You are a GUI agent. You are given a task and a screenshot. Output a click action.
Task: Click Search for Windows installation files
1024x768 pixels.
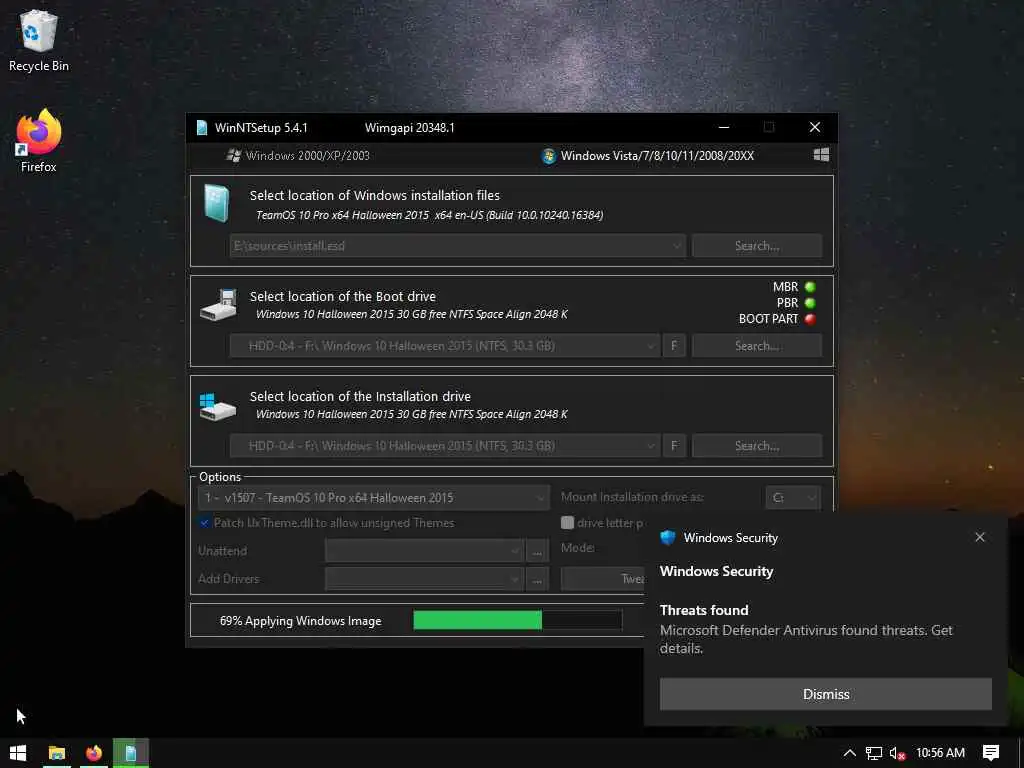(x=757, y=246)
